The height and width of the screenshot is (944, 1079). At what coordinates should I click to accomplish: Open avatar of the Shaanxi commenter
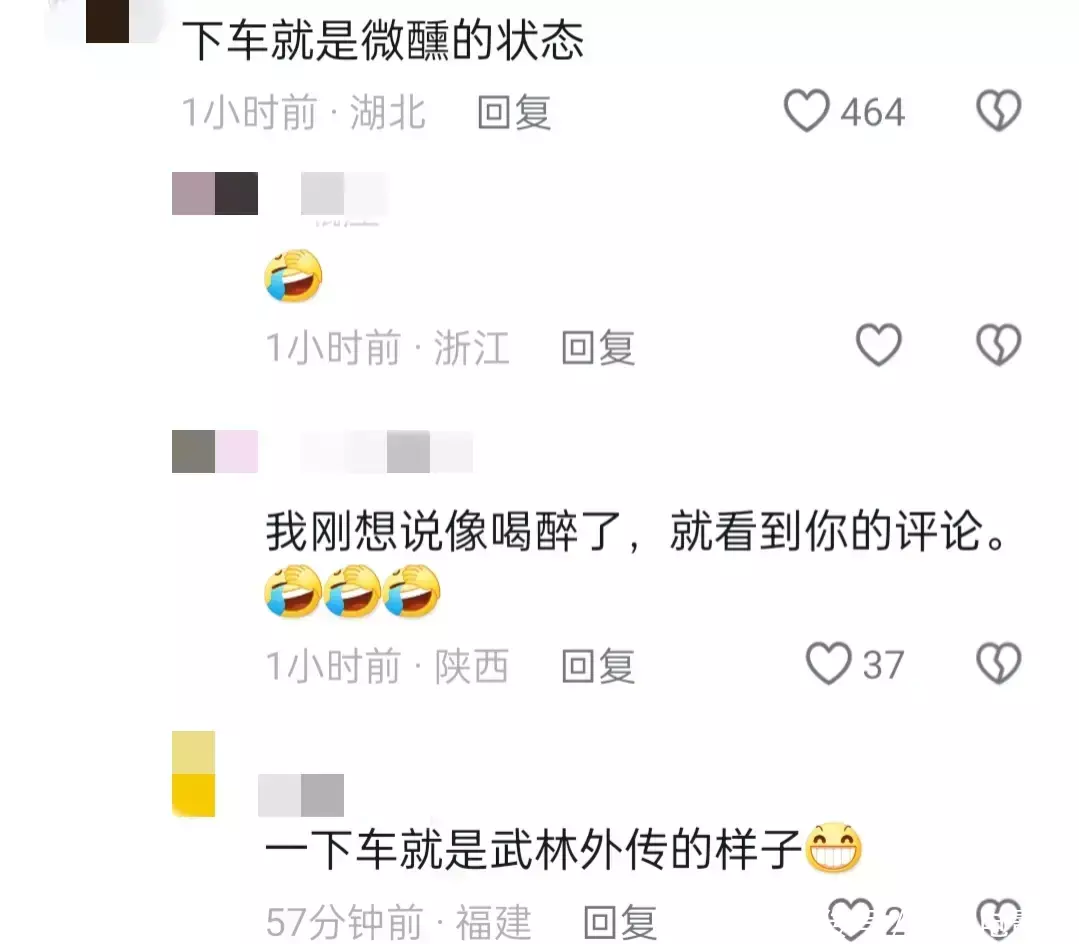215,451
